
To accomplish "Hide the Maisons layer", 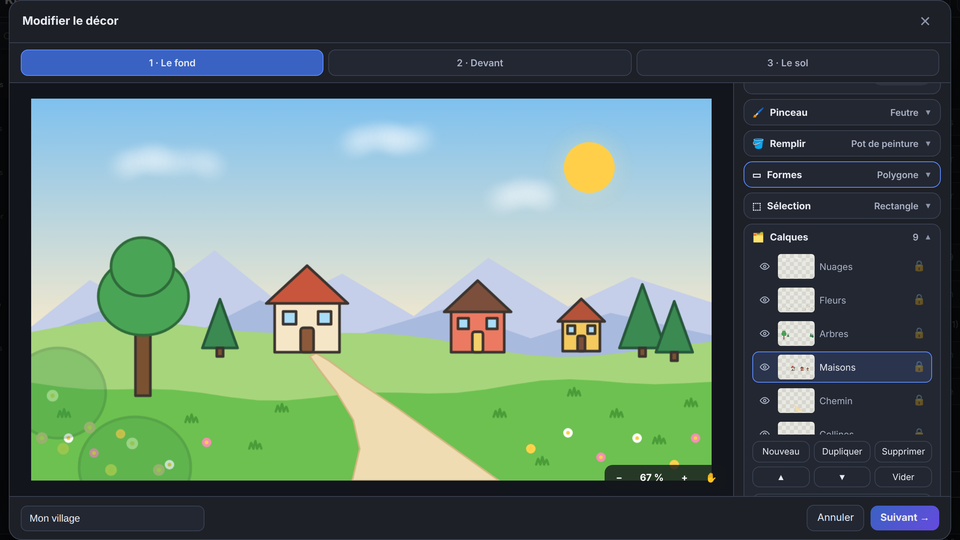I will click(765, 367).
